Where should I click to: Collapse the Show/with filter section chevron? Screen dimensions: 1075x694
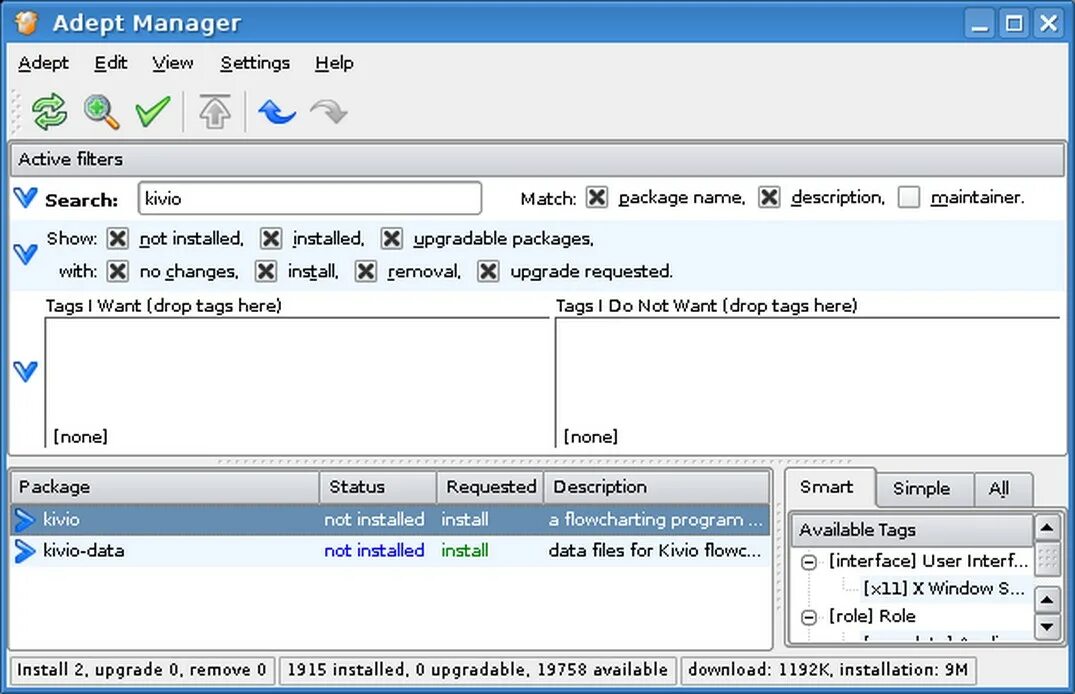(25, 254)
